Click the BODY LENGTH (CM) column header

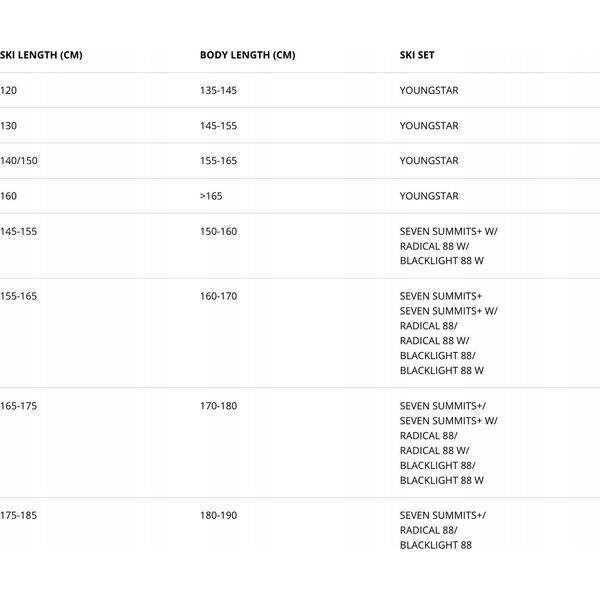pos(248,55)
